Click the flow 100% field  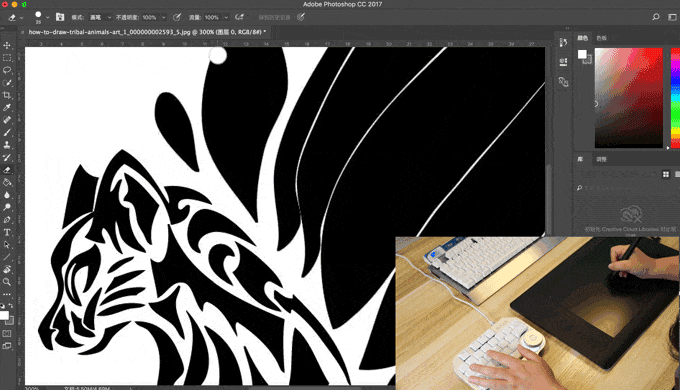pos(212,17)
